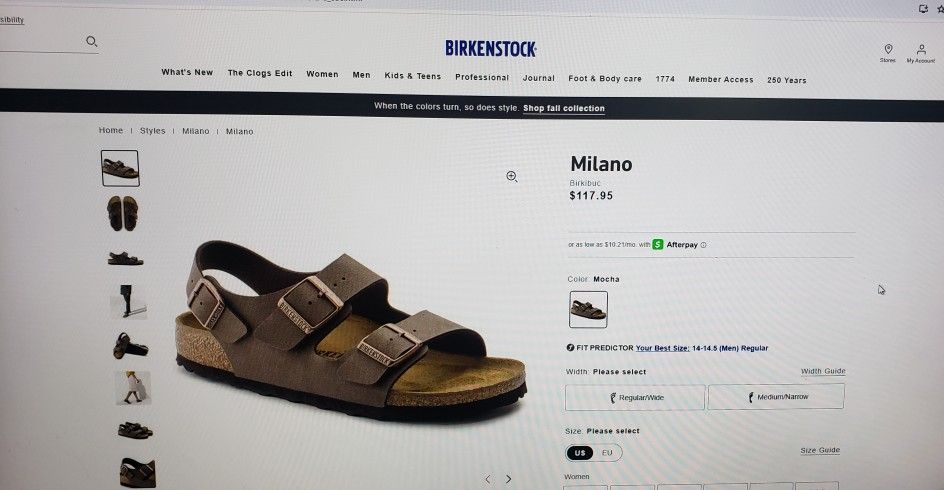Viewport: 944px width, 490px height.
Task: Select Regular/Wide width option
Action: (635, 398)
